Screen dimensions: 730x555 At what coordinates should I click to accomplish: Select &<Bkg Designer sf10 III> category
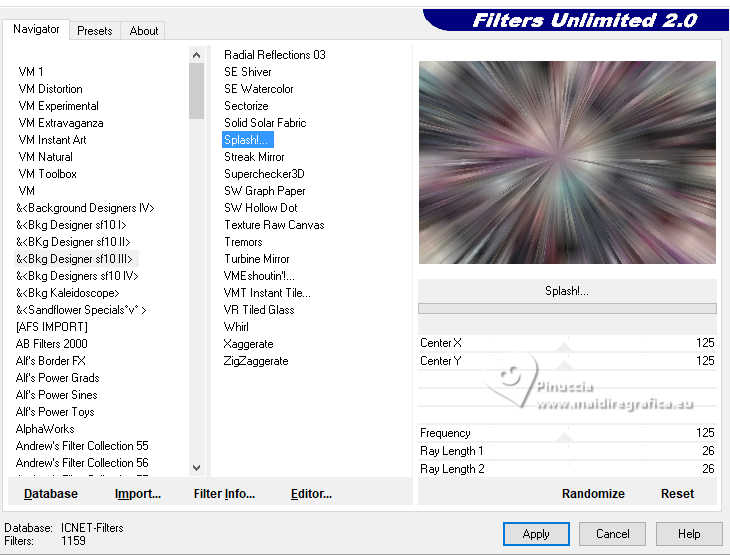(74, 259)
